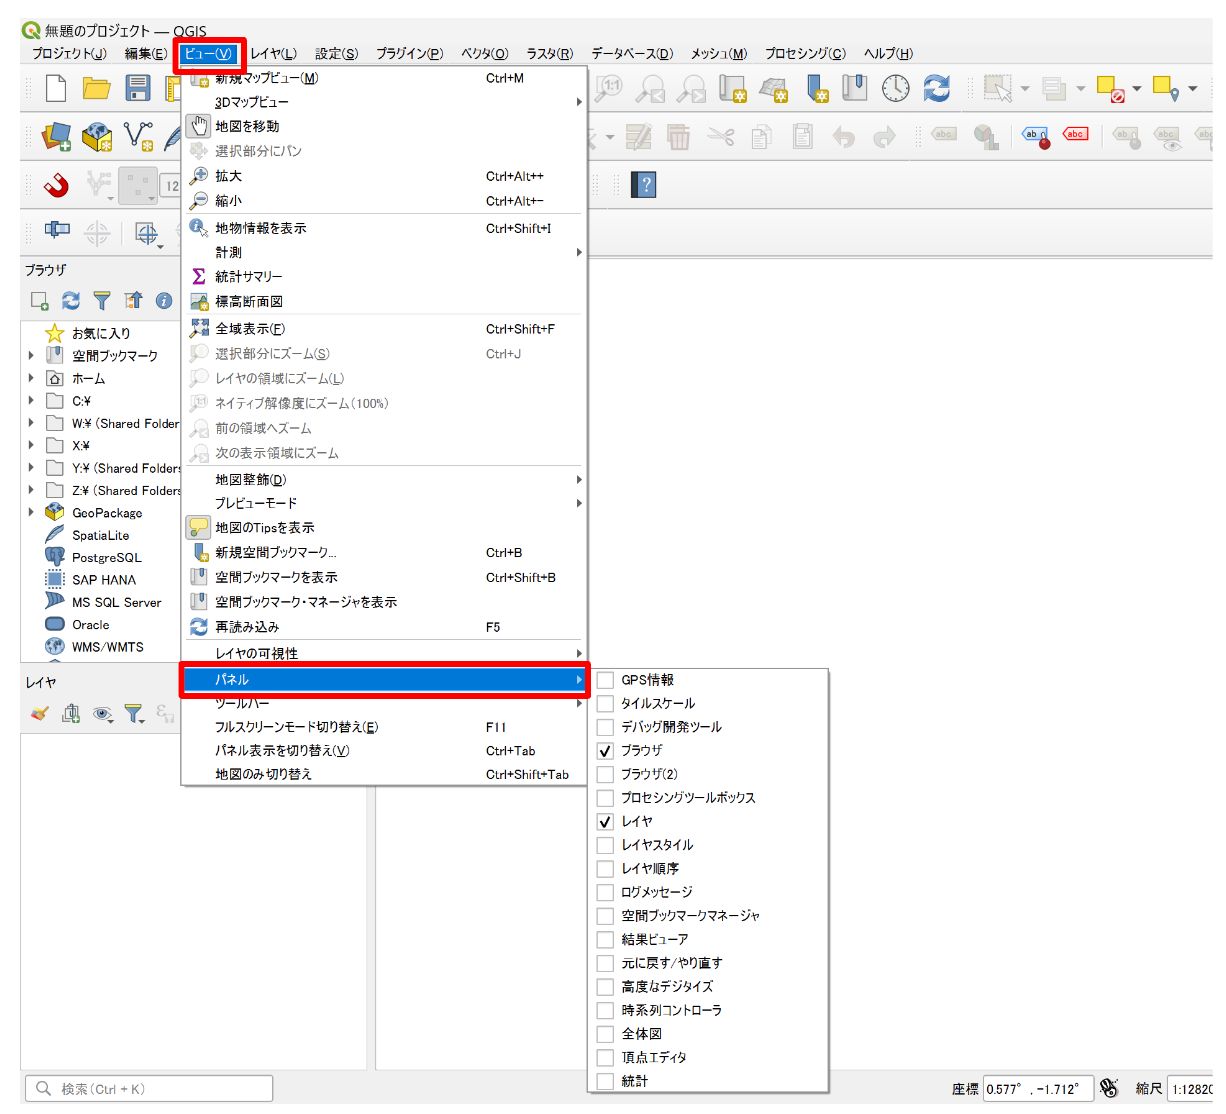Enable the GPS情報 panel checkbox
Image resolution: width=1226 pixels, height=1114 pixels.
[x=605, y=680]
